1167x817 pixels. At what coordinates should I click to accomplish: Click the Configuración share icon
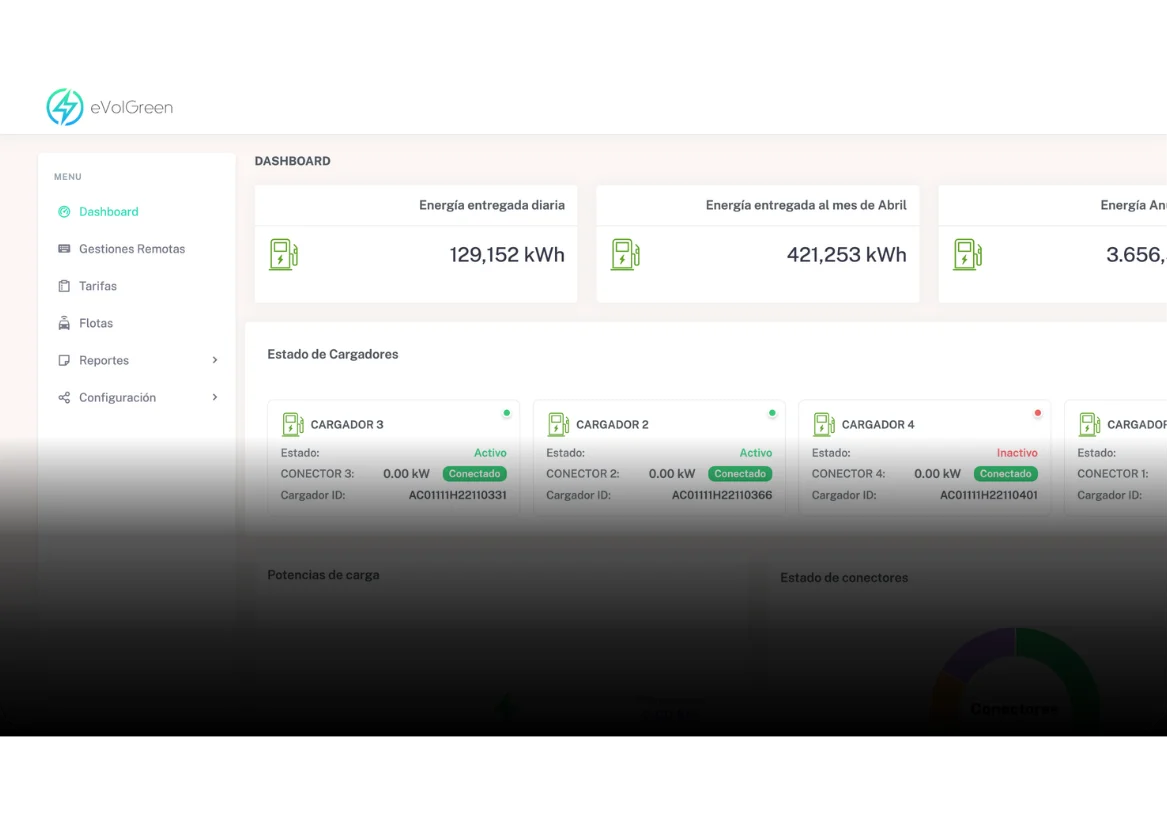click(64, 397)
